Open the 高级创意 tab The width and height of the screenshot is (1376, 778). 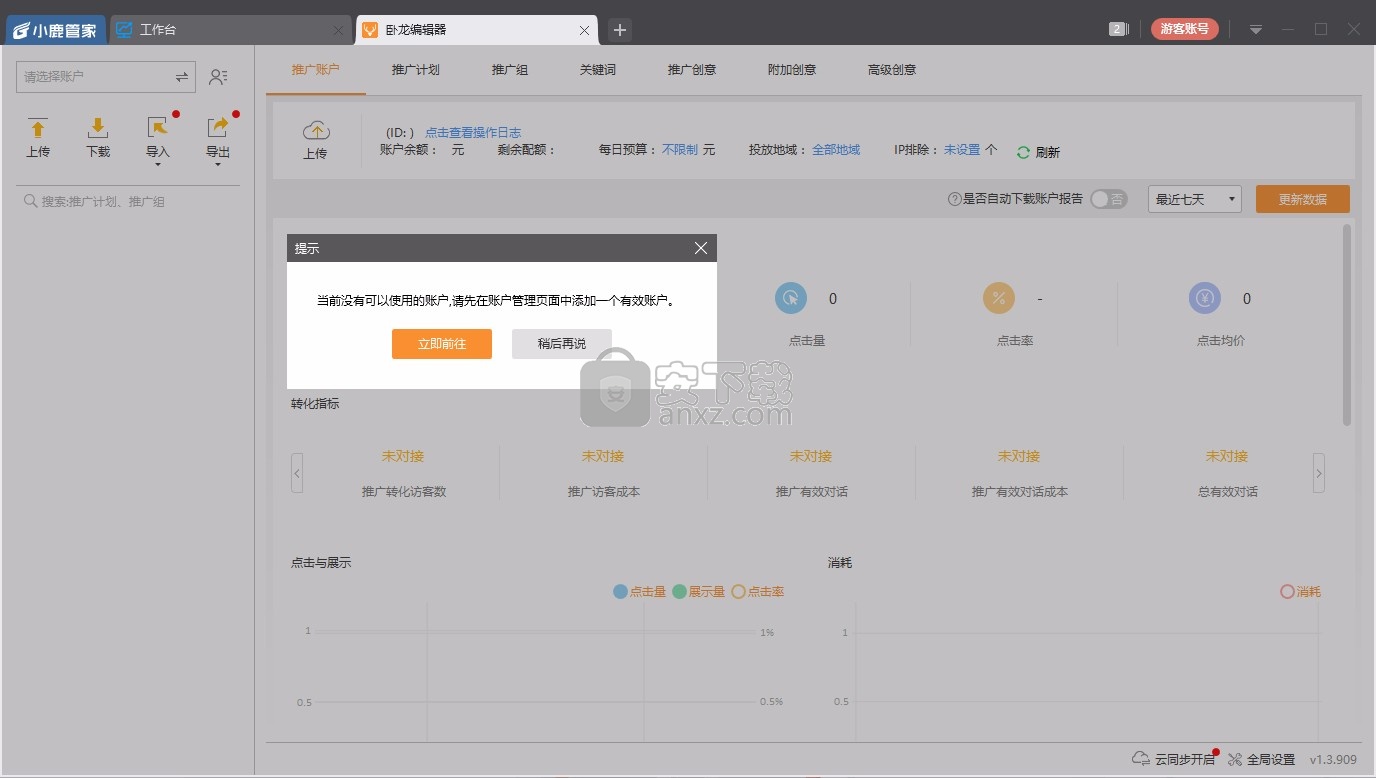(892, 70)
